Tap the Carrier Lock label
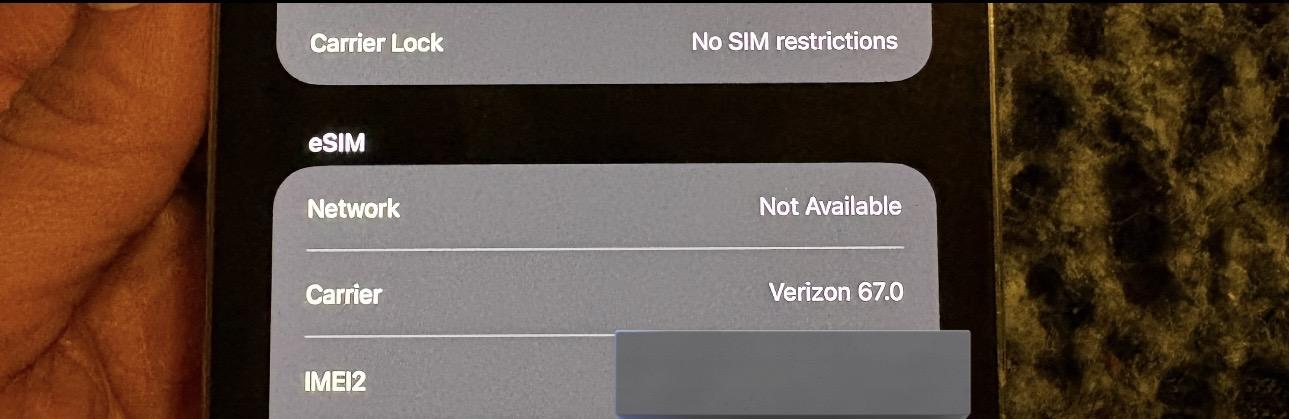This screenshot has height=419, width=1289. [376, 44]
